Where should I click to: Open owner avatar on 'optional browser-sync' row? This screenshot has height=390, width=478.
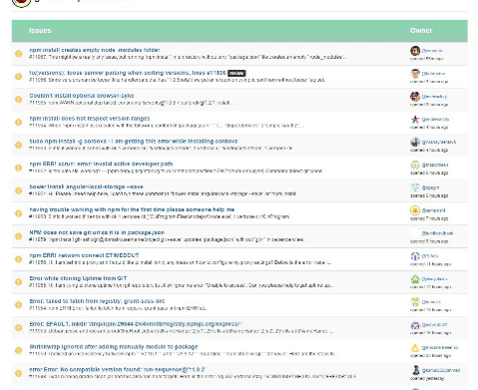pos(415,96)
